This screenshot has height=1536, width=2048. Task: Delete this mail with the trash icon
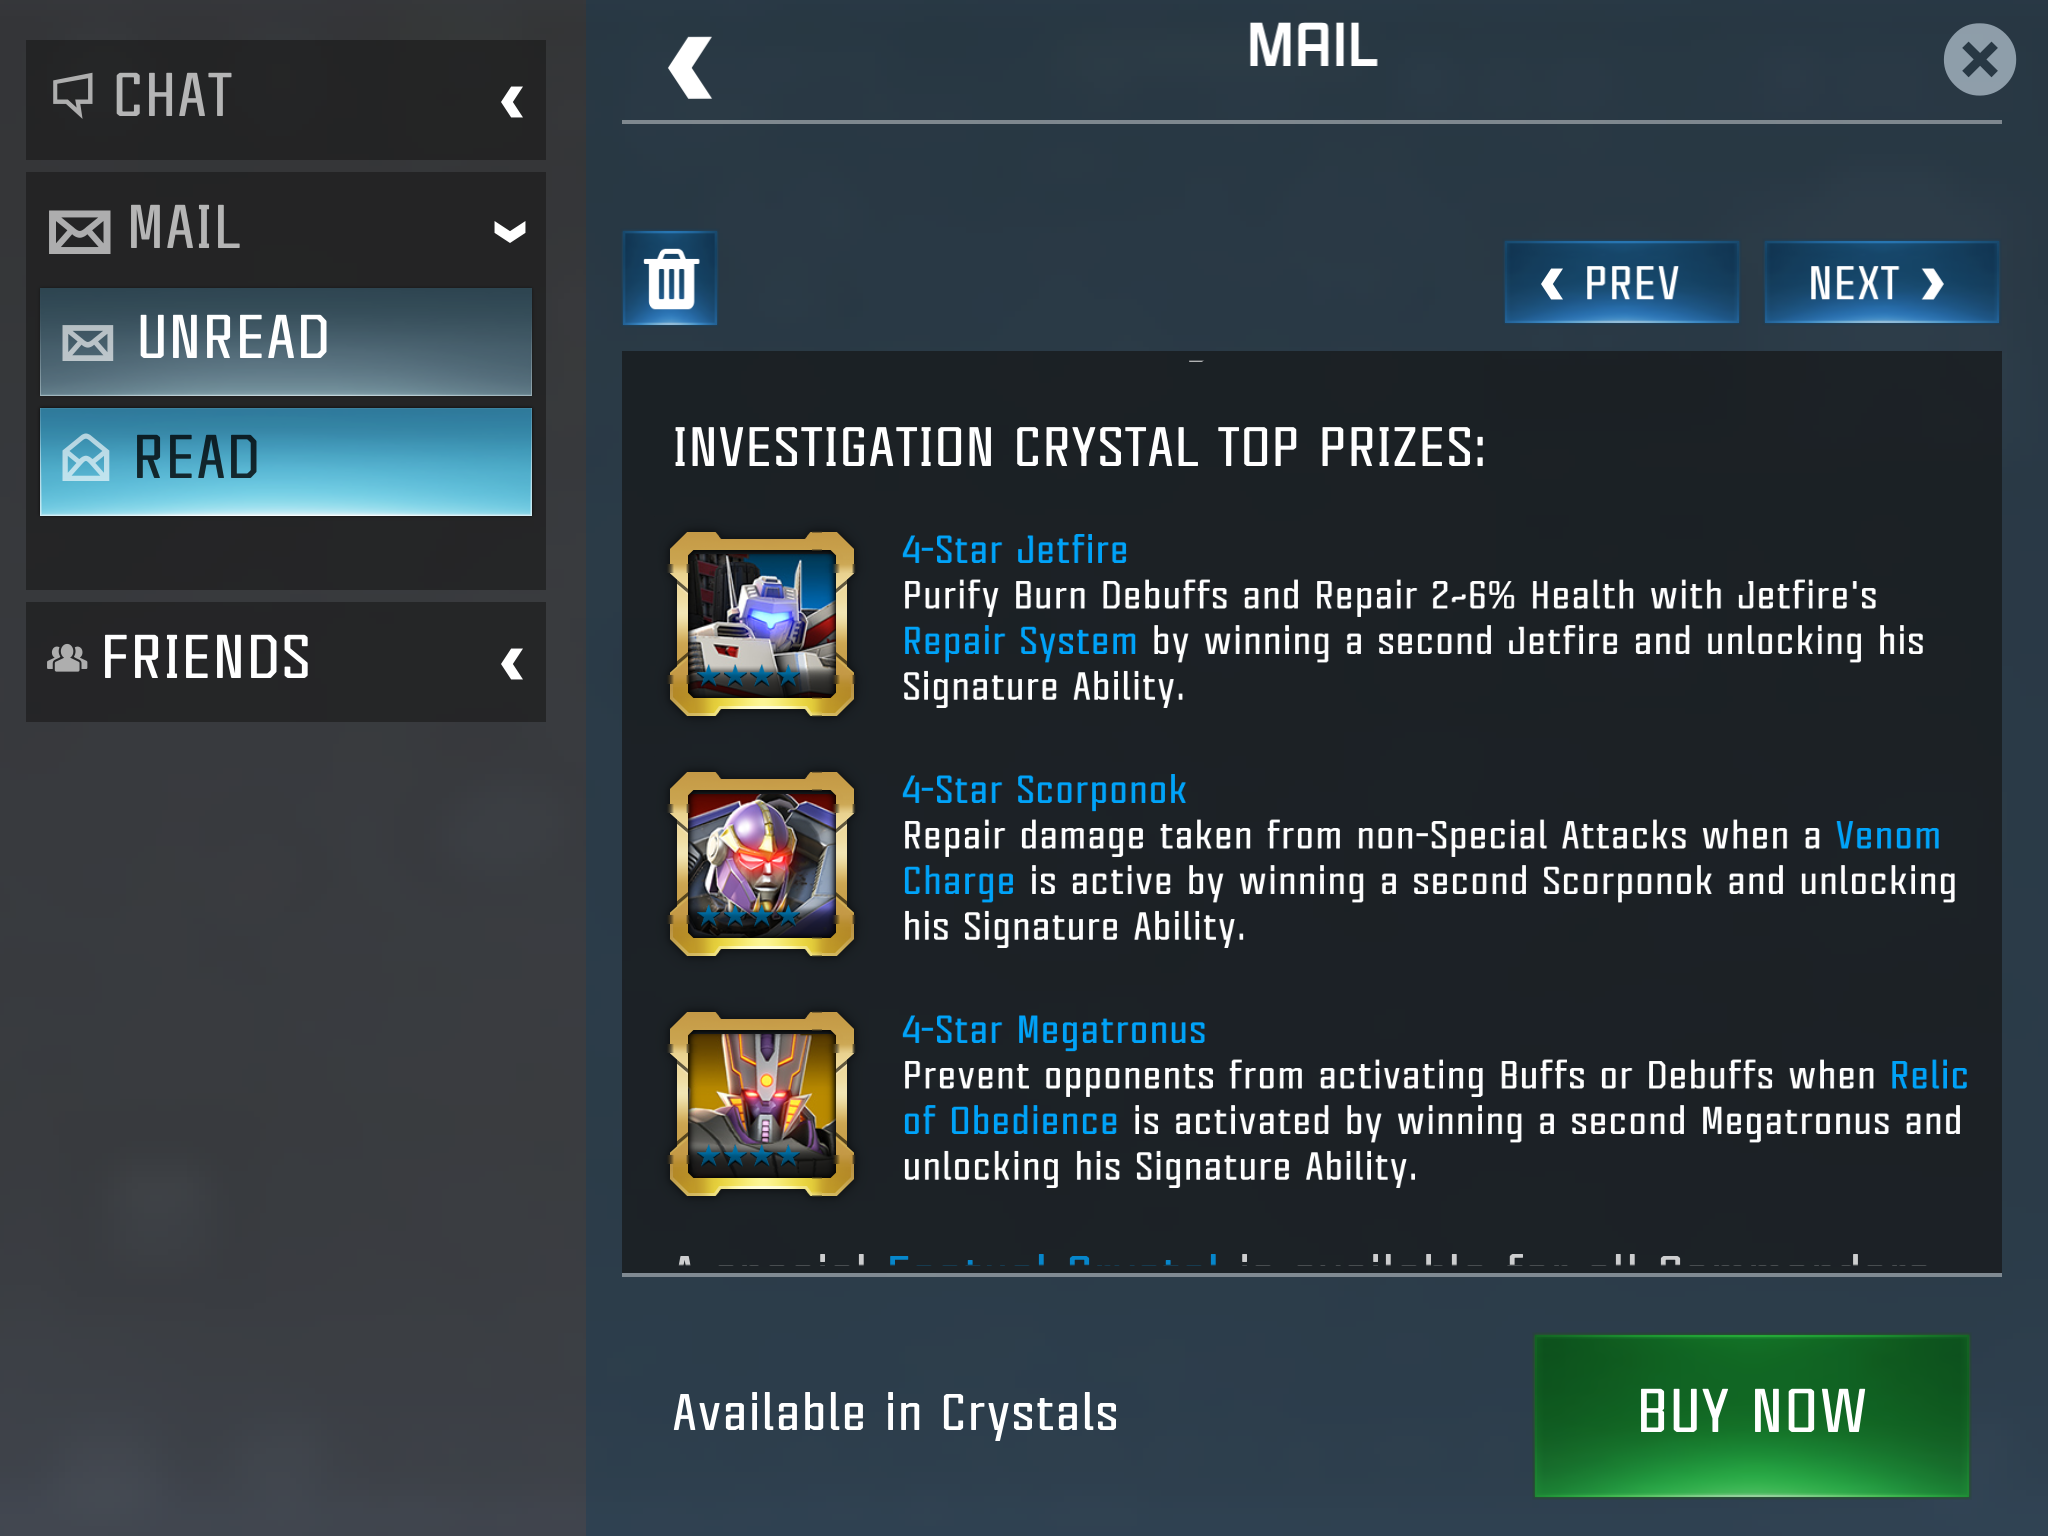tap(670, 278)
